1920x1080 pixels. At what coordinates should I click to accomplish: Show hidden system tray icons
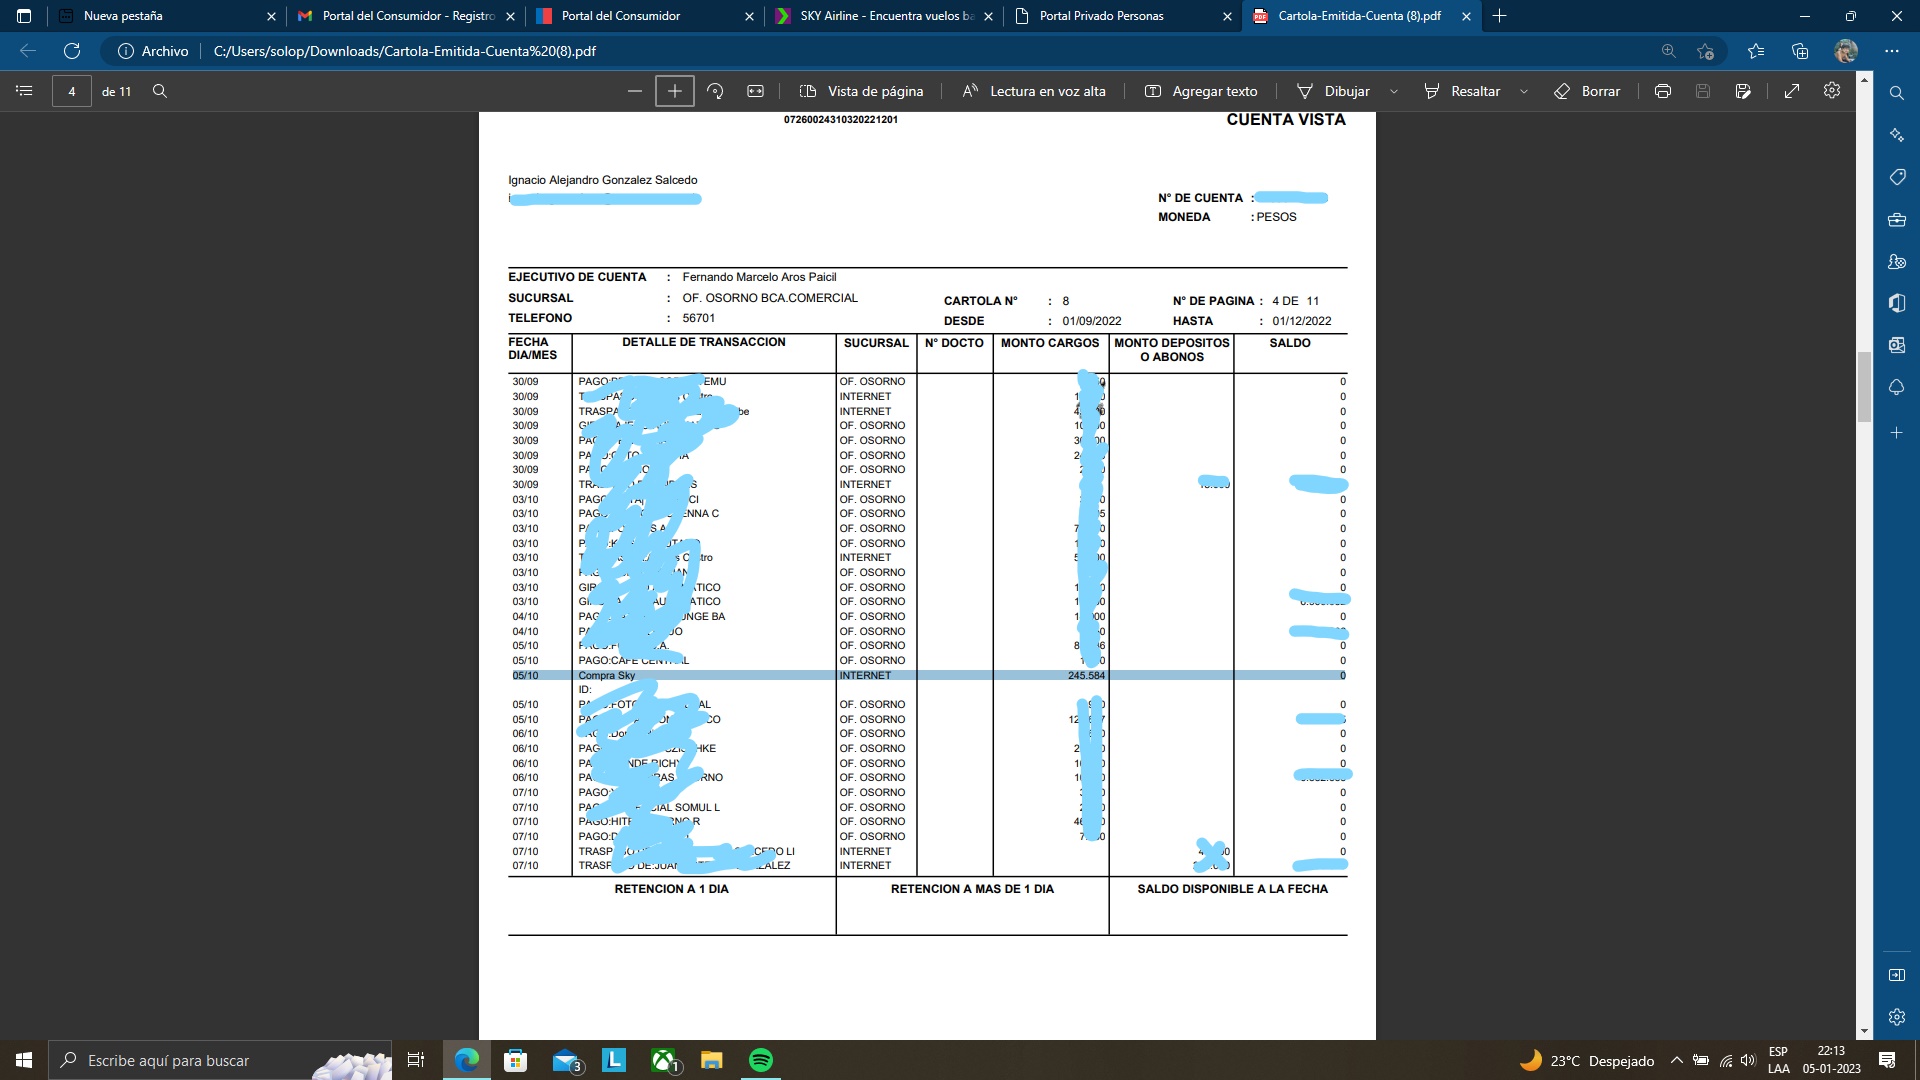(x=1677, y=1060)
